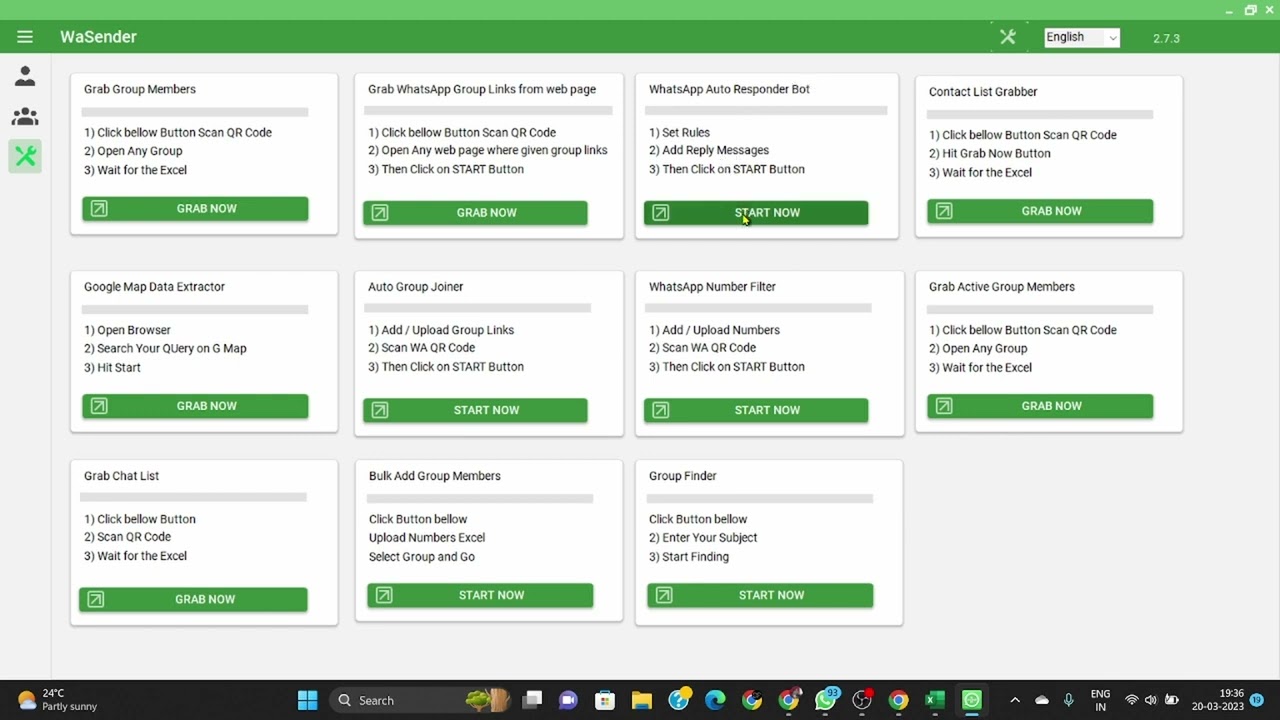The image size is (1280, 720).
Task: Click GRAB NOW for Google Map Data Extractor
Action: [195, 406]
